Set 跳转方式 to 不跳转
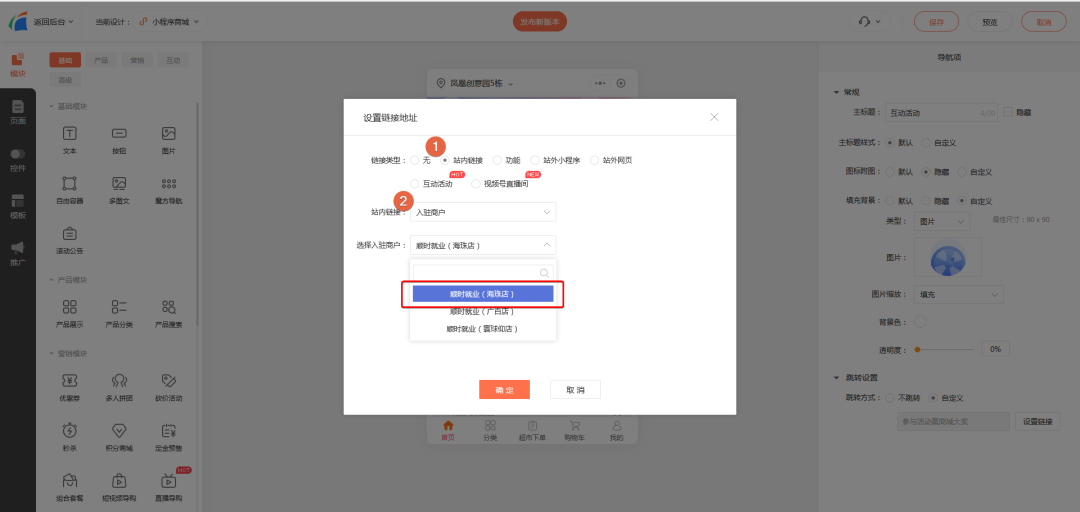1080x512 pixels. 890,398
